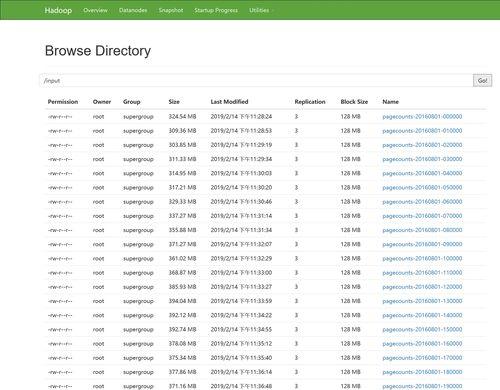Open file pagecounts-20160801-160000
Screen dimensions: 500x390
pyautogui.click(x=422, y=344)
